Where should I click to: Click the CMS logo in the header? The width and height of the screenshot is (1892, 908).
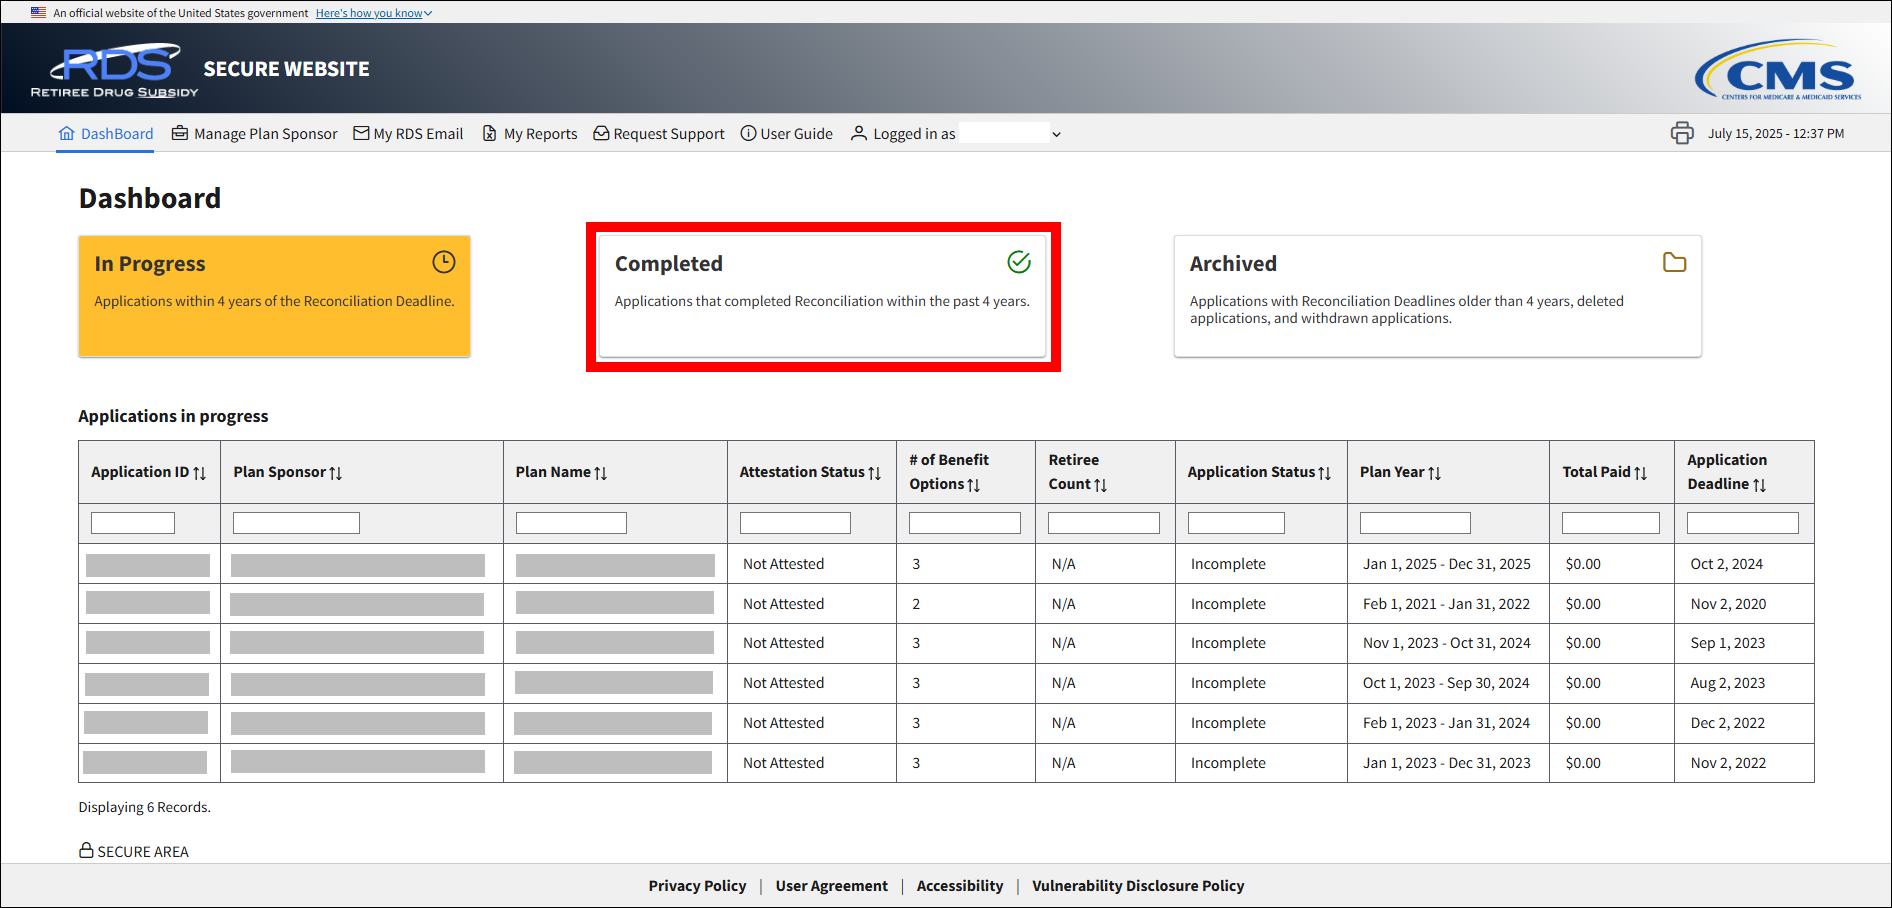(1778, 70)
